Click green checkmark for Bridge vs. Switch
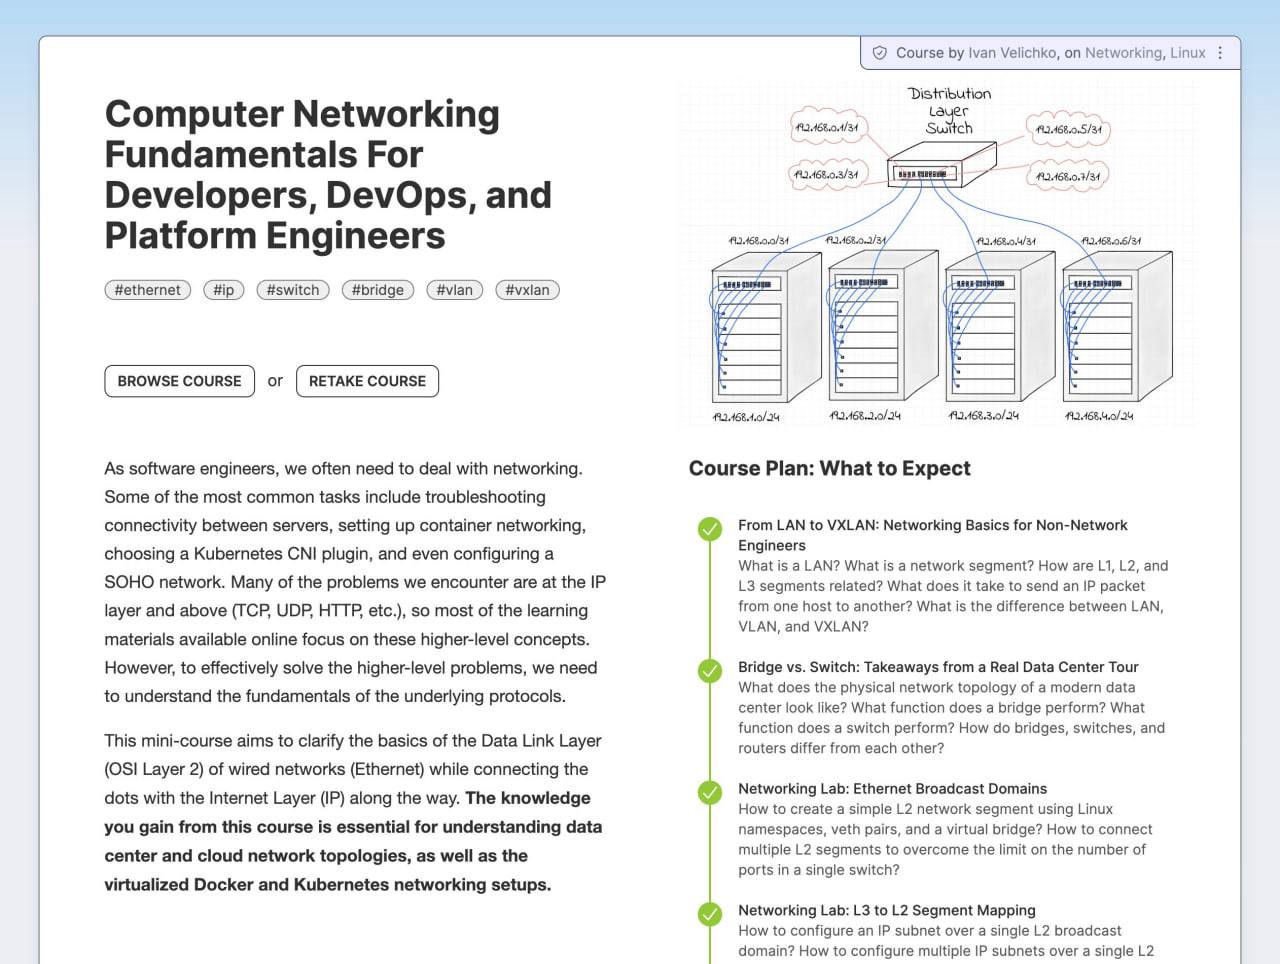Screen dimensions: 1280x964 (710, 671)
